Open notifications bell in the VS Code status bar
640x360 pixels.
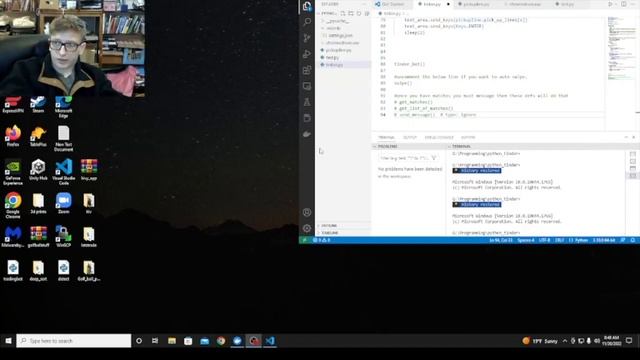click(x=633, y=240)
